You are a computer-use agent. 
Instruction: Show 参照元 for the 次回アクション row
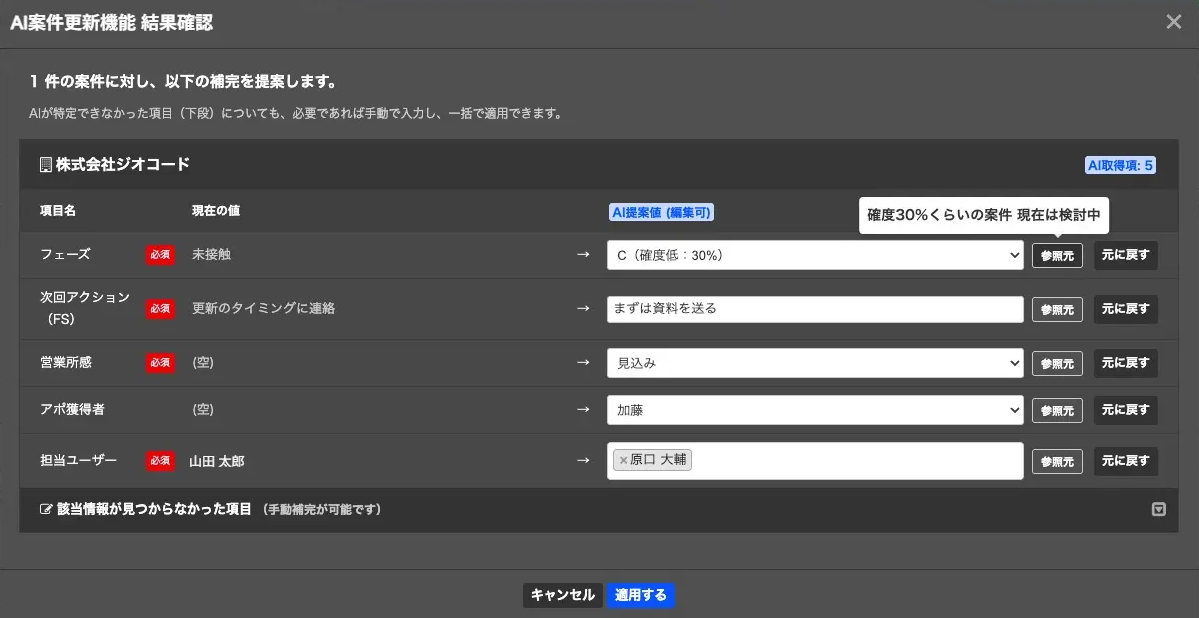(1057, 310)
